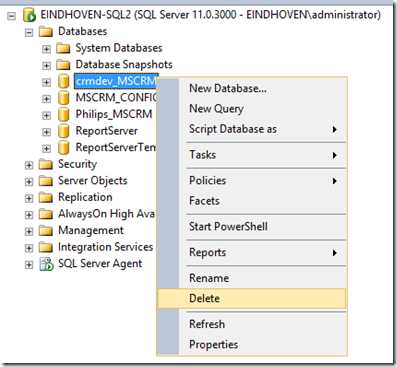Expand the AlwaysOn High Availability node
This screenshot has height=367, width=397.
29,215
